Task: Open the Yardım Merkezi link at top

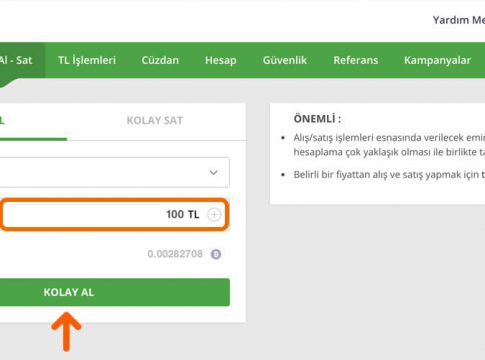Action: click(459, 20)
